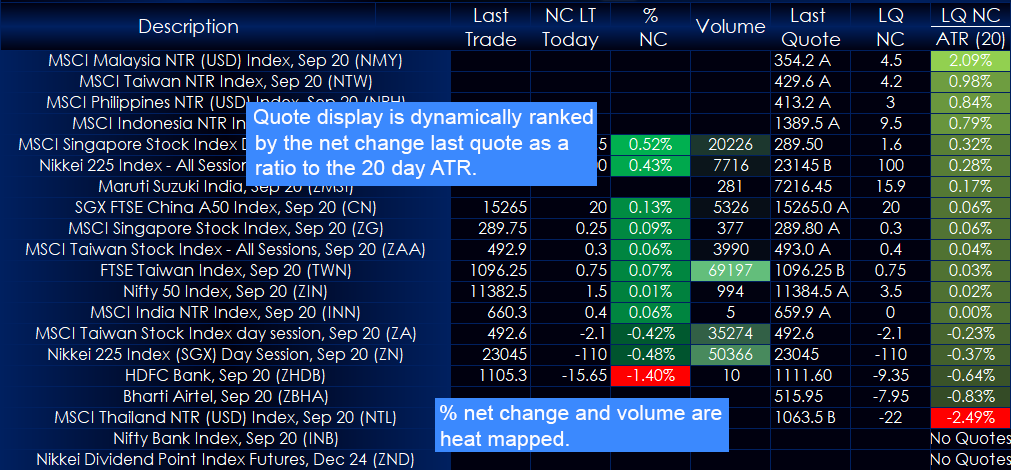Click the 0.43% green net change cell
This screenshot has height=470, width=1011.
[650, 166]
